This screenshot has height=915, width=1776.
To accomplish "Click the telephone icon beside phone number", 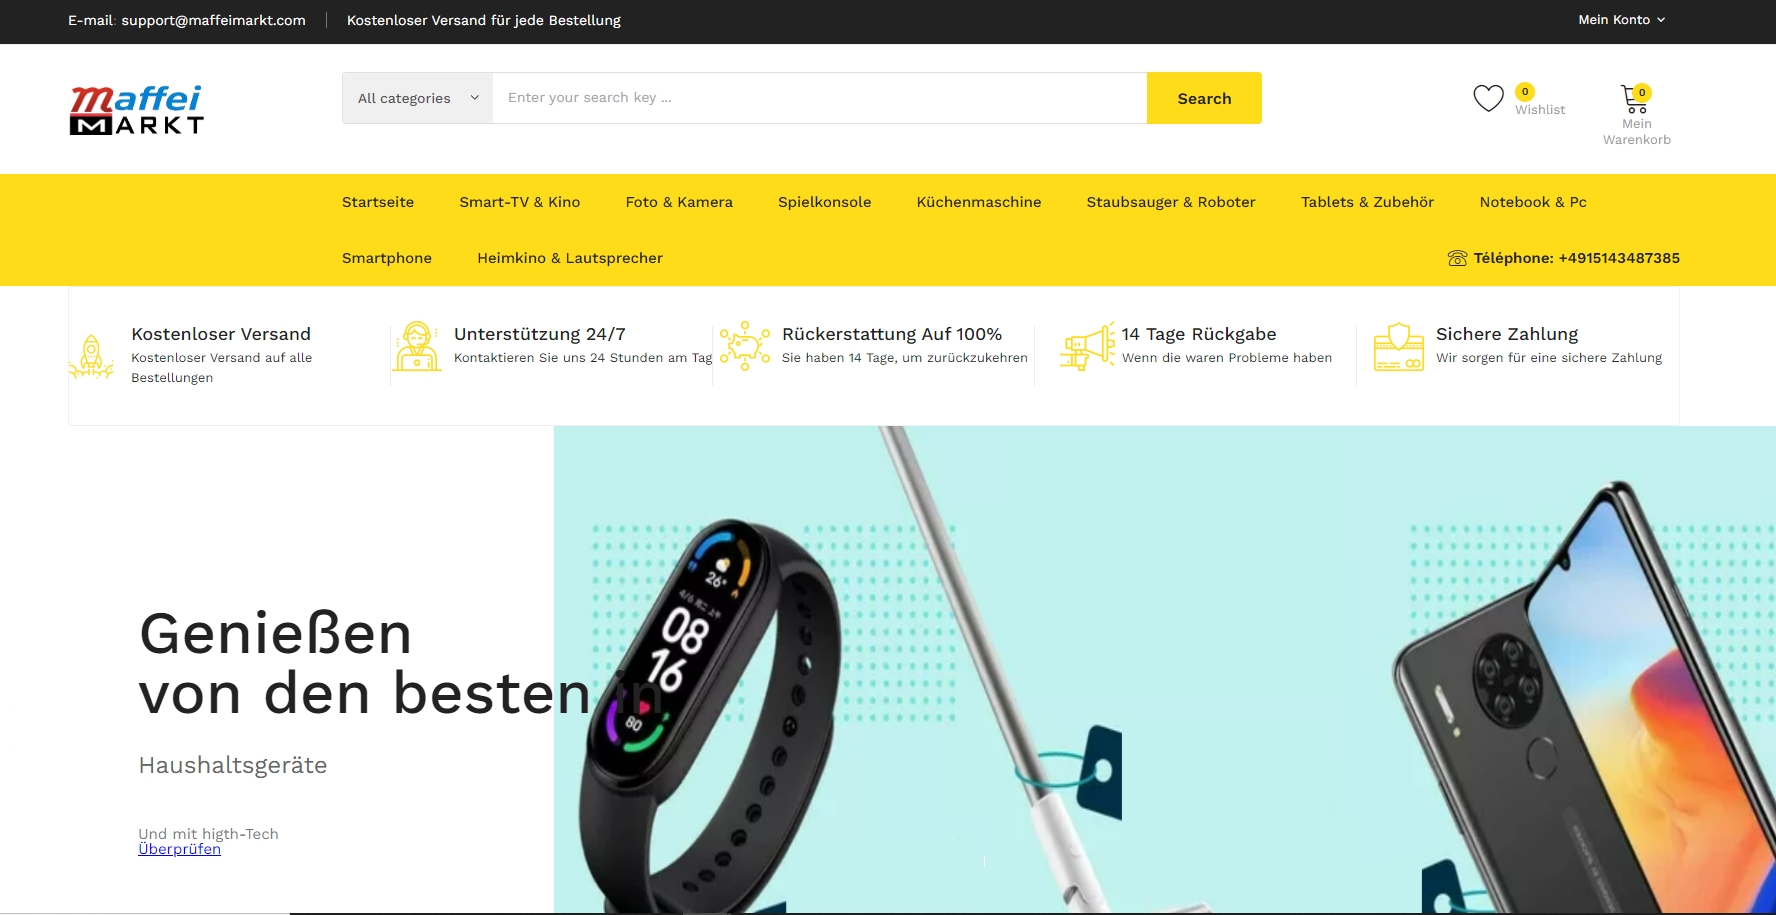I will point(1457,258).
